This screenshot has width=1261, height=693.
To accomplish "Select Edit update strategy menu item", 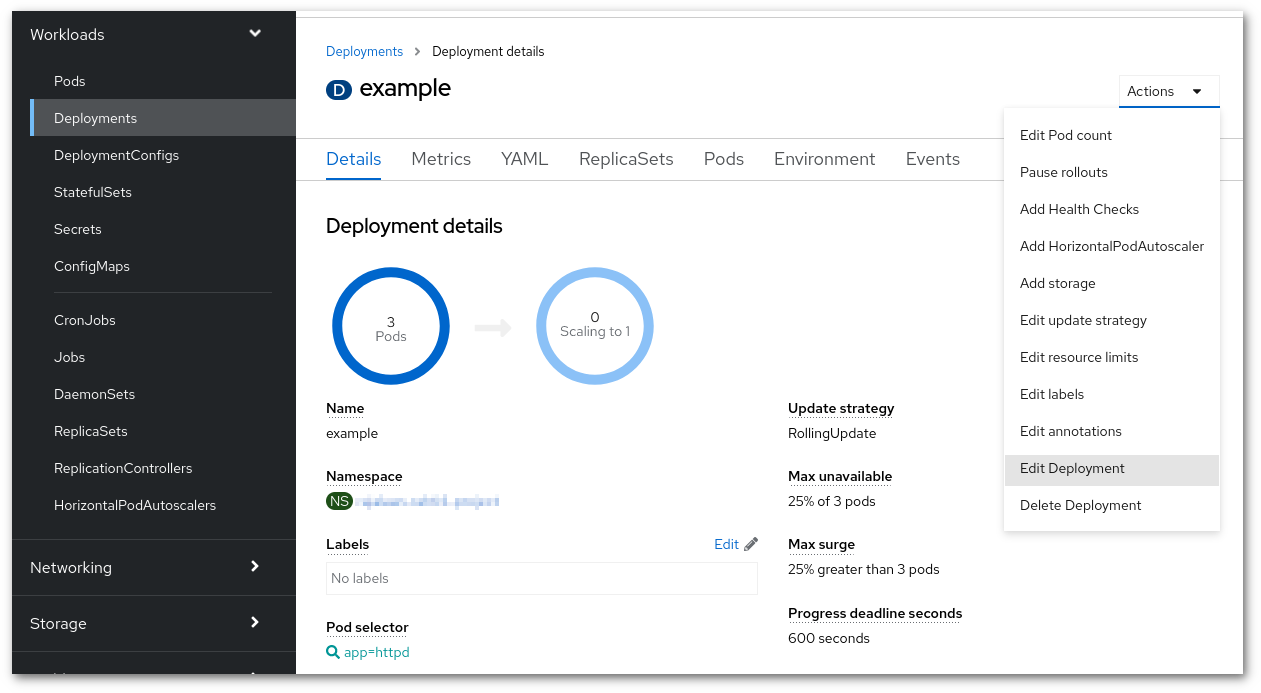I will [x=1112, y=320].
